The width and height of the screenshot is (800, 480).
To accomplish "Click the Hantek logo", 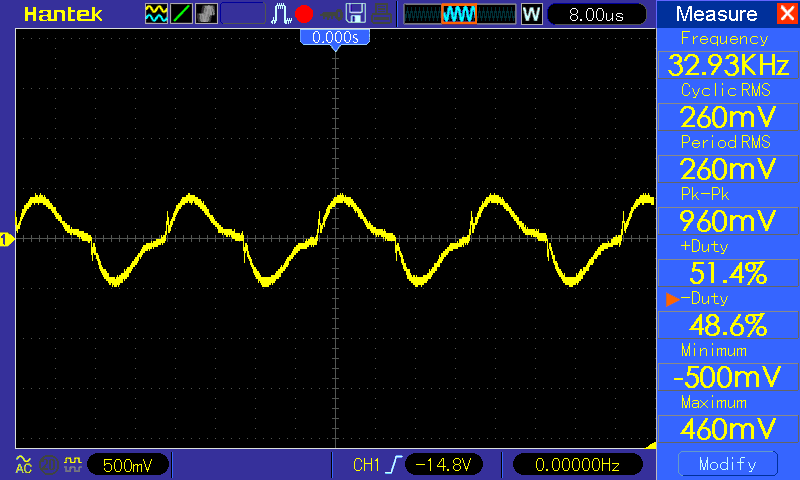I will [63, 14].
